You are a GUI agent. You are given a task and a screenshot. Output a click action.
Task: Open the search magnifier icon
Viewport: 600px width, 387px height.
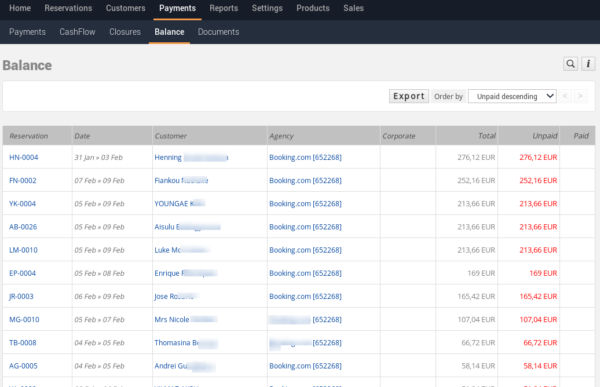coord(570,64)
